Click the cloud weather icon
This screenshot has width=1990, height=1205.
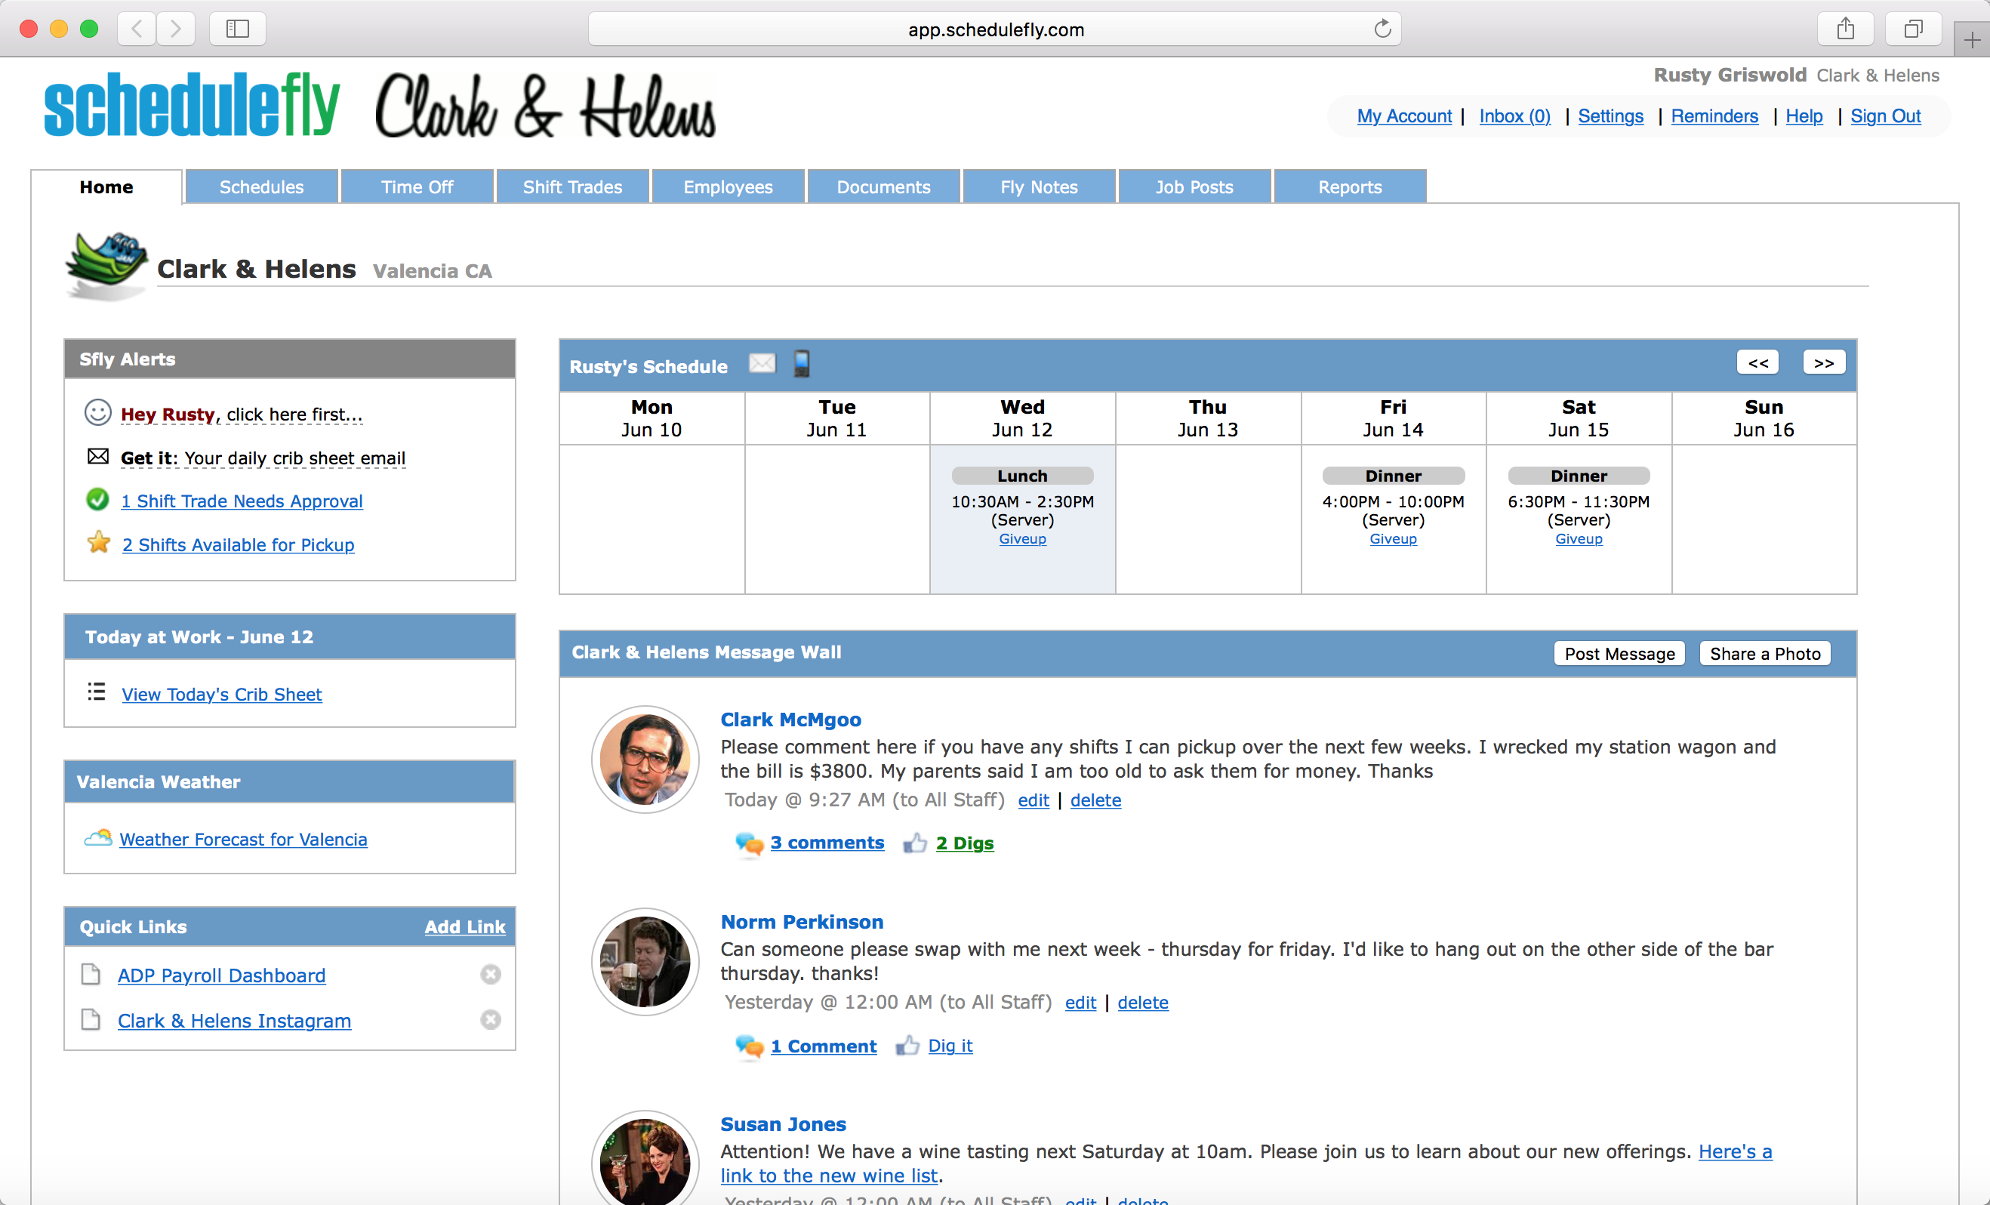click(x=98, y=838)
